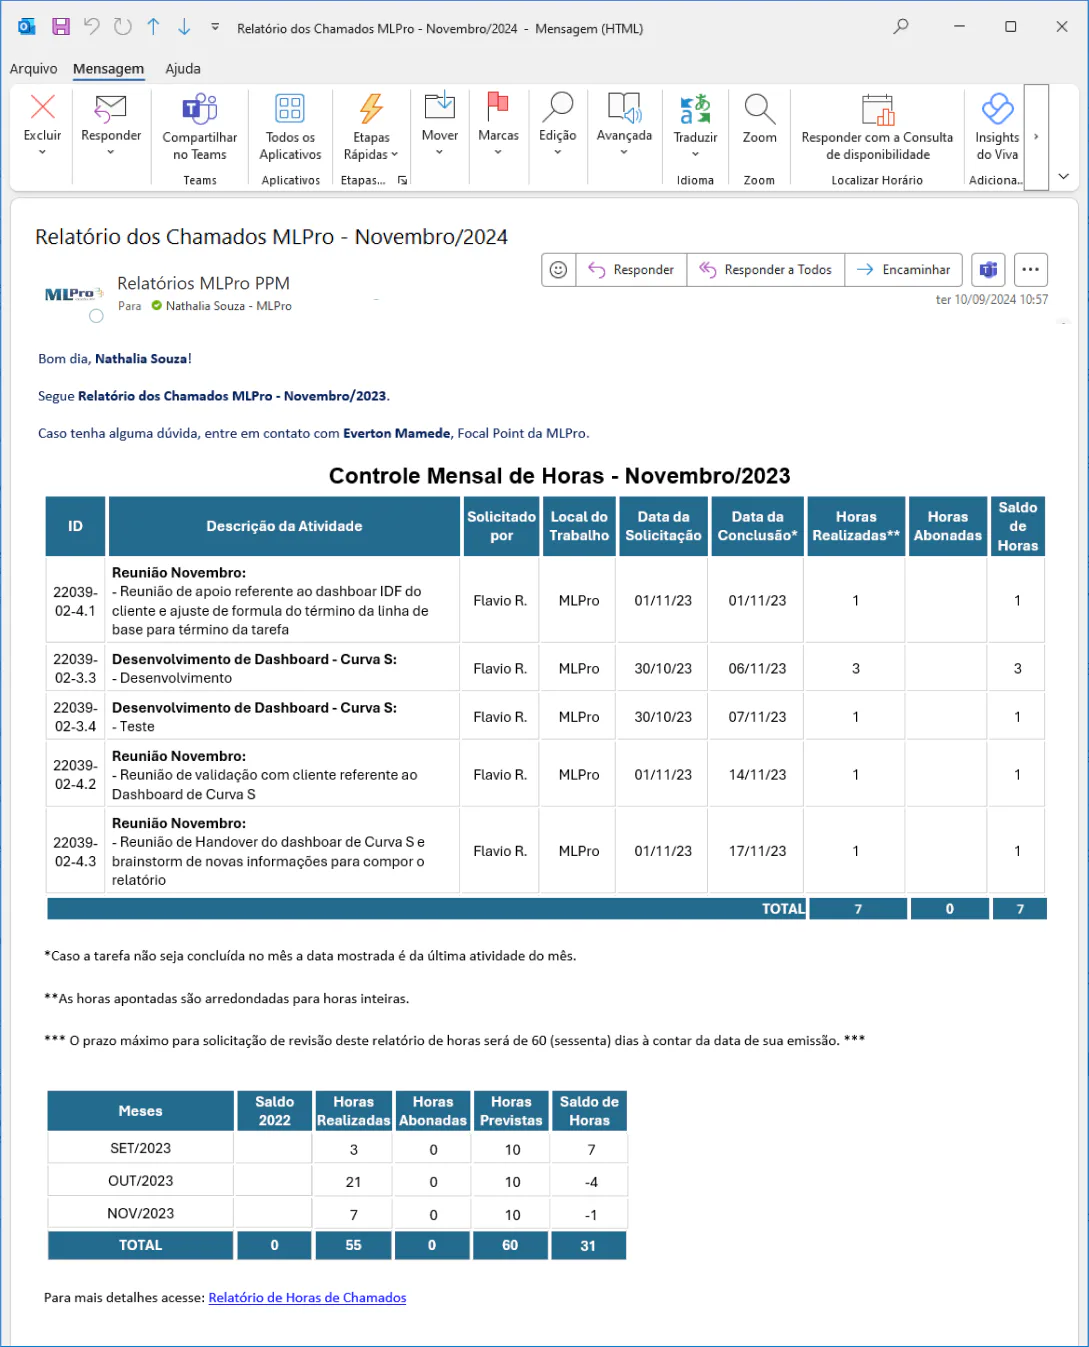Expand the Responder ribbon dropdown arrow
The image size is (1089, 1347).
click(x=111, y=152)
